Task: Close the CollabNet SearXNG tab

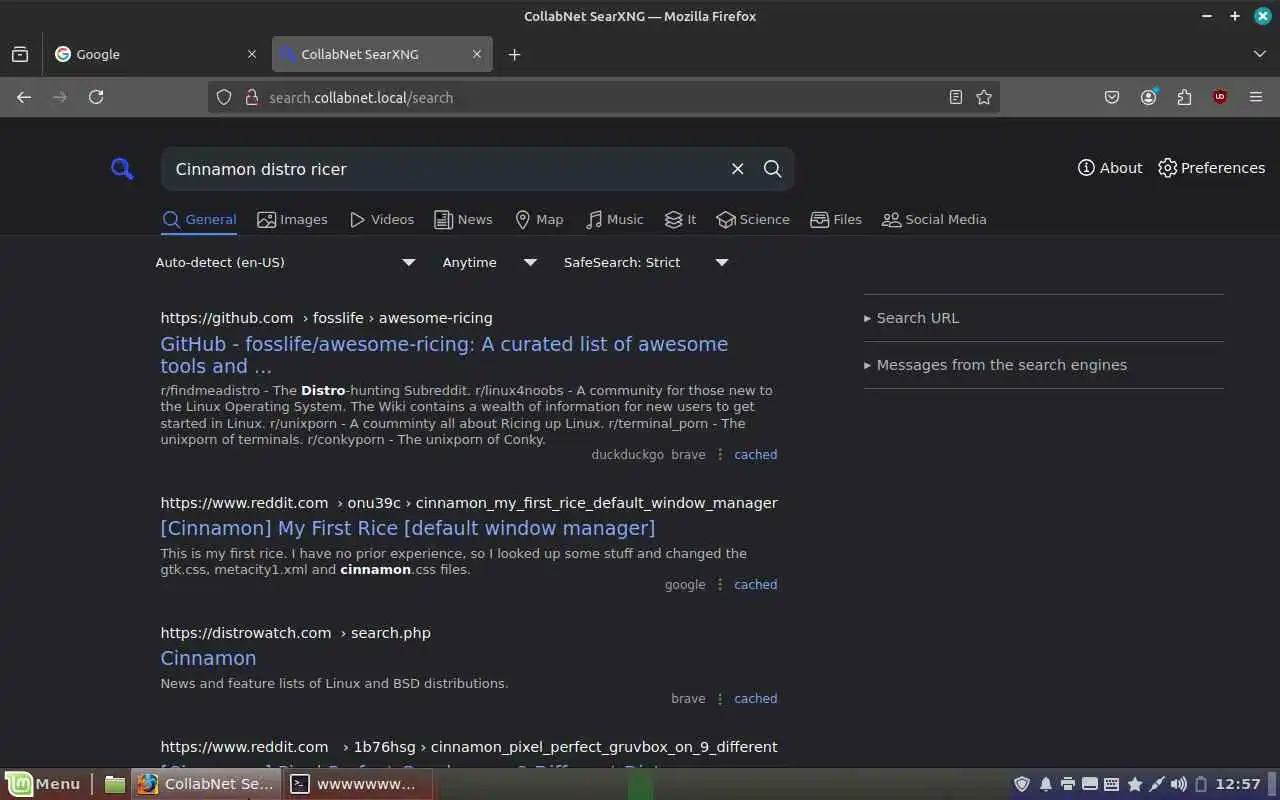Action: pyautogui.click(x=477, y=54)
